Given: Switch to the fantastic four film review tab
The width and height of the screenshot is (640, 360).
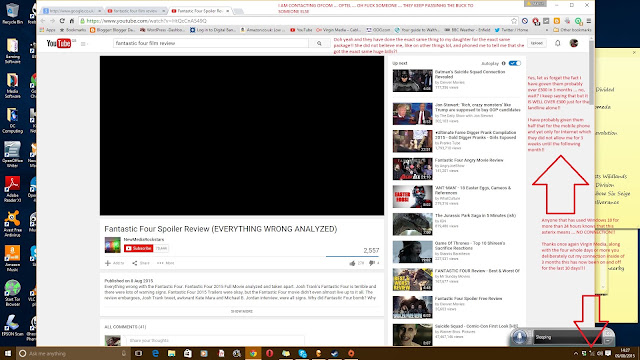Looking at the screenshot, I should coord(136,11).
